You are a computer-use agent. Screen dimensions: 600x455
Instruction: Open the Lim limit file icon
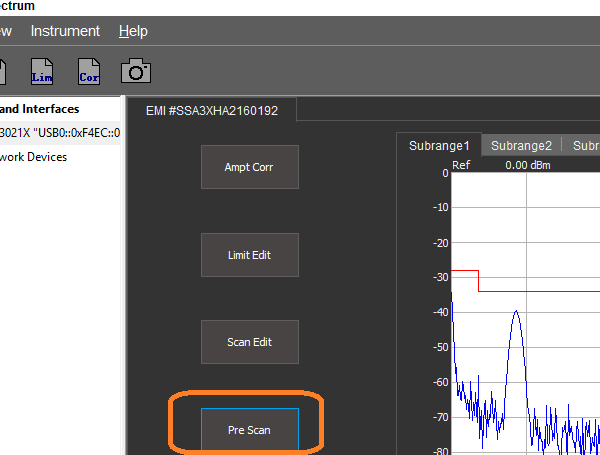tap(43, 72)
